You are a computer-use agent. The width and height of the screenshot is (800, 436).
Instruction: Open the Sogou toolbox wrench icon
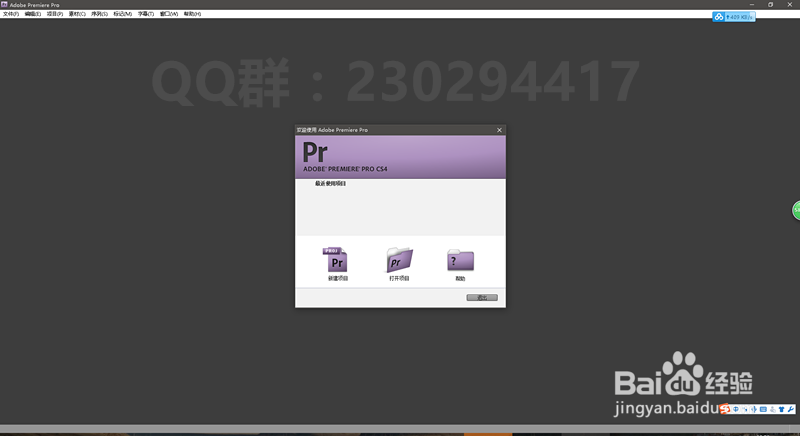pyautogui.click(x=791, y=409)
